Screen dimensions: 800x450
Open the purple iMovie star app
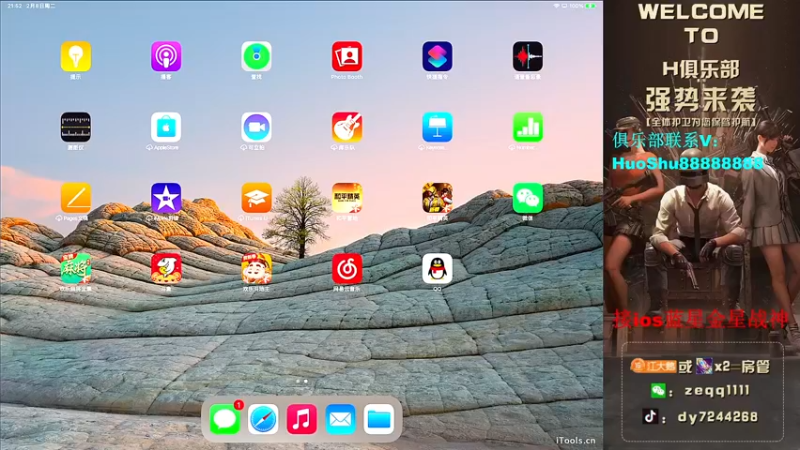[166, 198]
